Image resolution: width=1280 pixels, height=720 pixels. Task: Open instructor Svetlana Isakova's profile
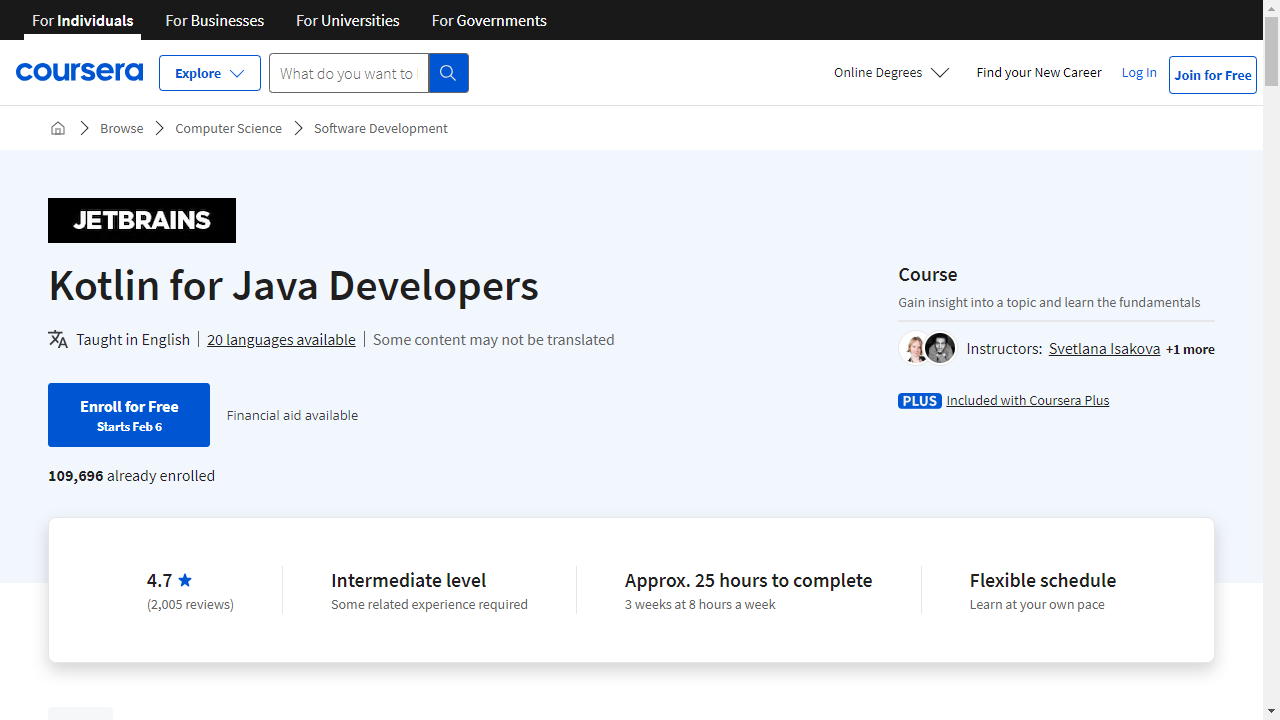click(1104, 349)
